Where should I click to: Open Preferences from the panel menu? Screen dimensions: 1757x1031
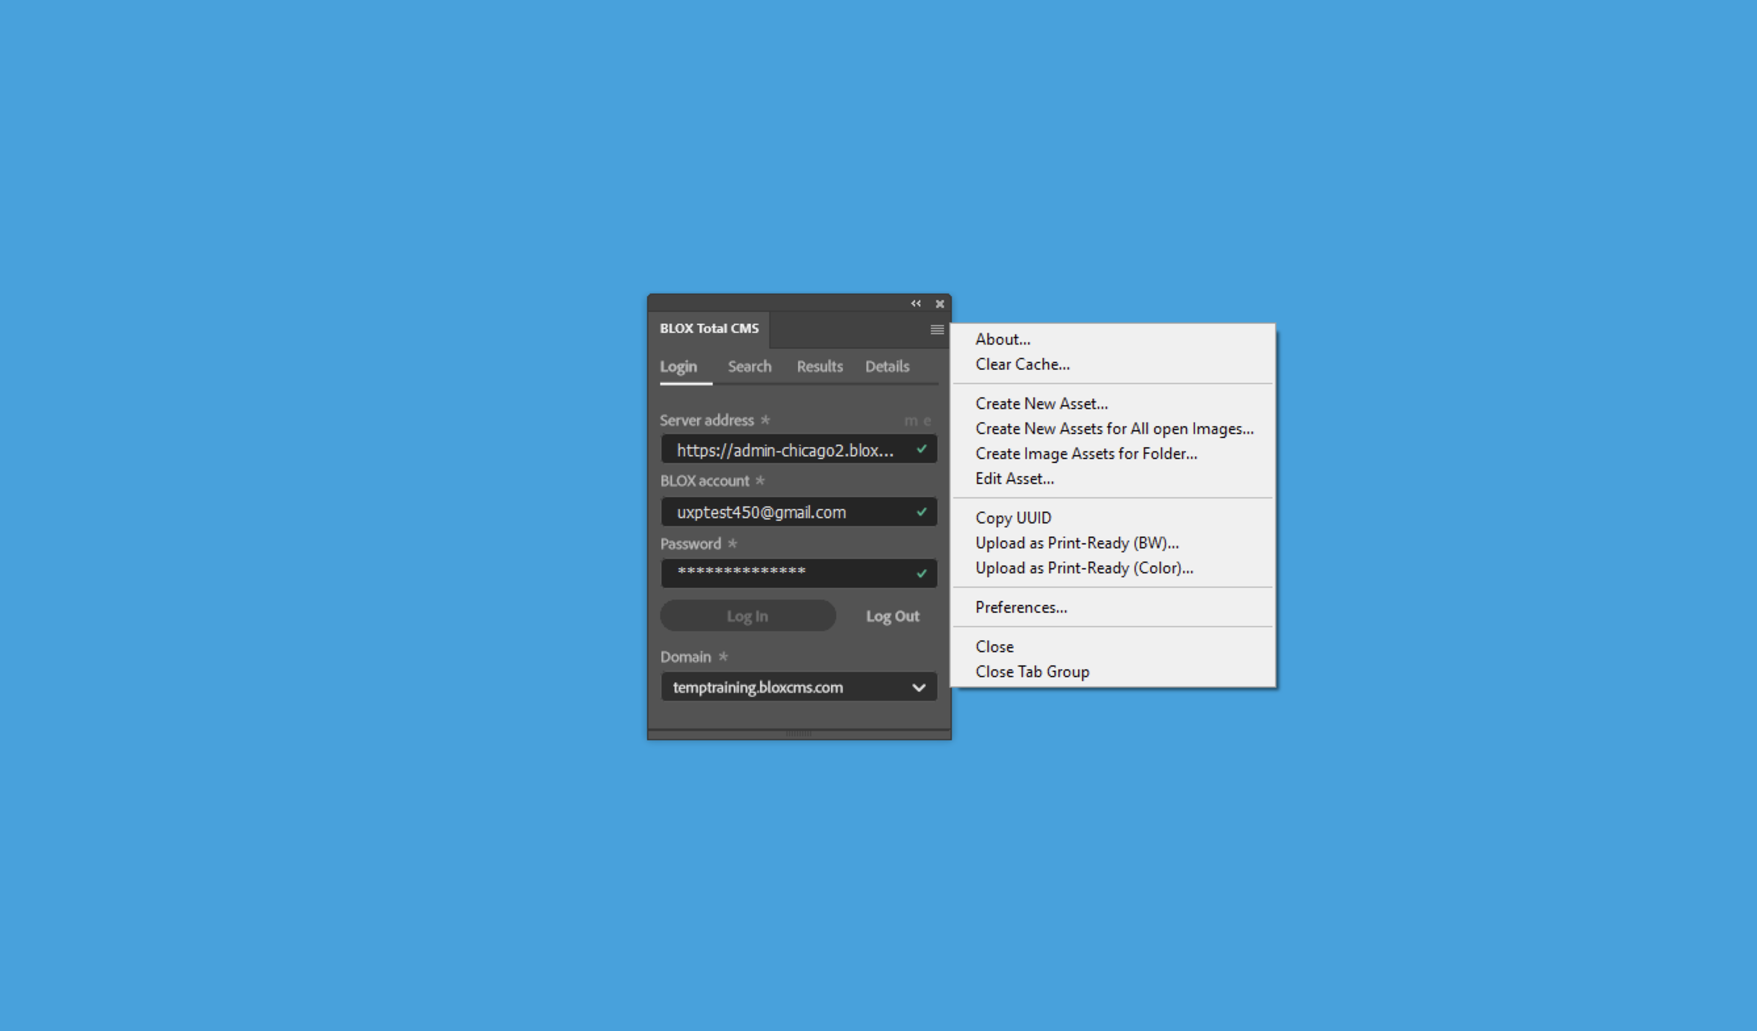tap(1020, 608)
